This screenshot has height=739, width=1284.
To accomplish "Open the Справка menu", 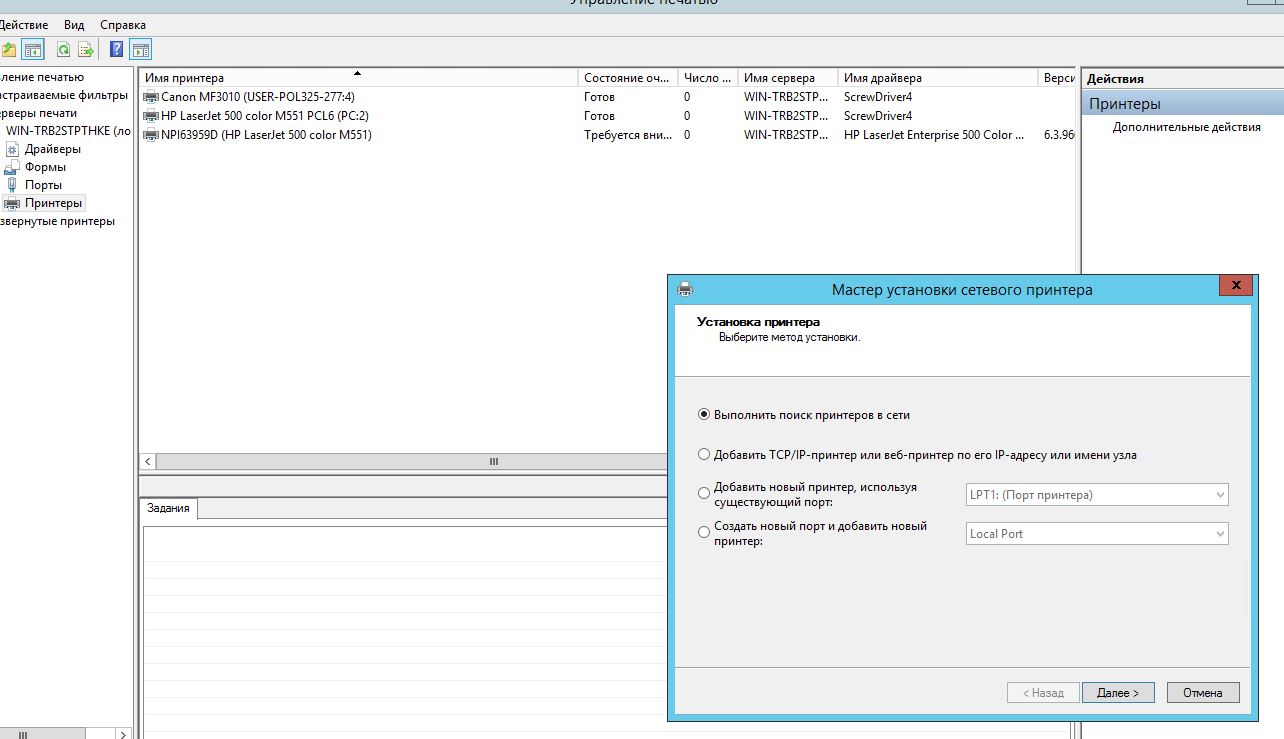I will pos(123,24).
